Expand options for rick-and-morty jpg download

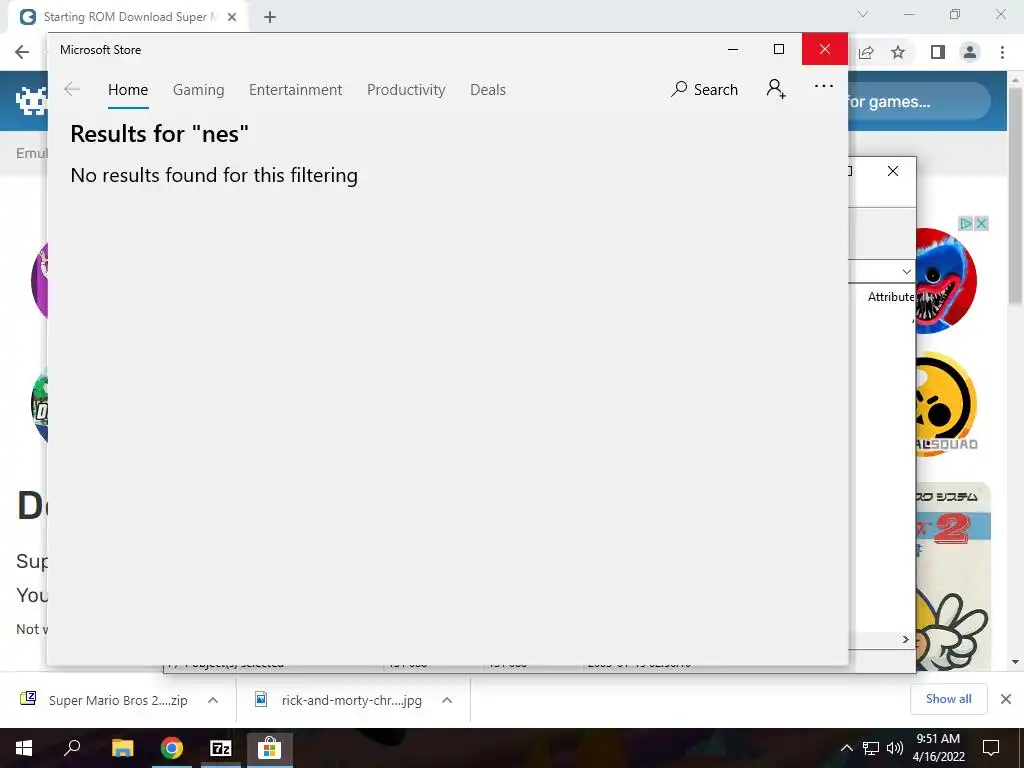tap(447, 700)
